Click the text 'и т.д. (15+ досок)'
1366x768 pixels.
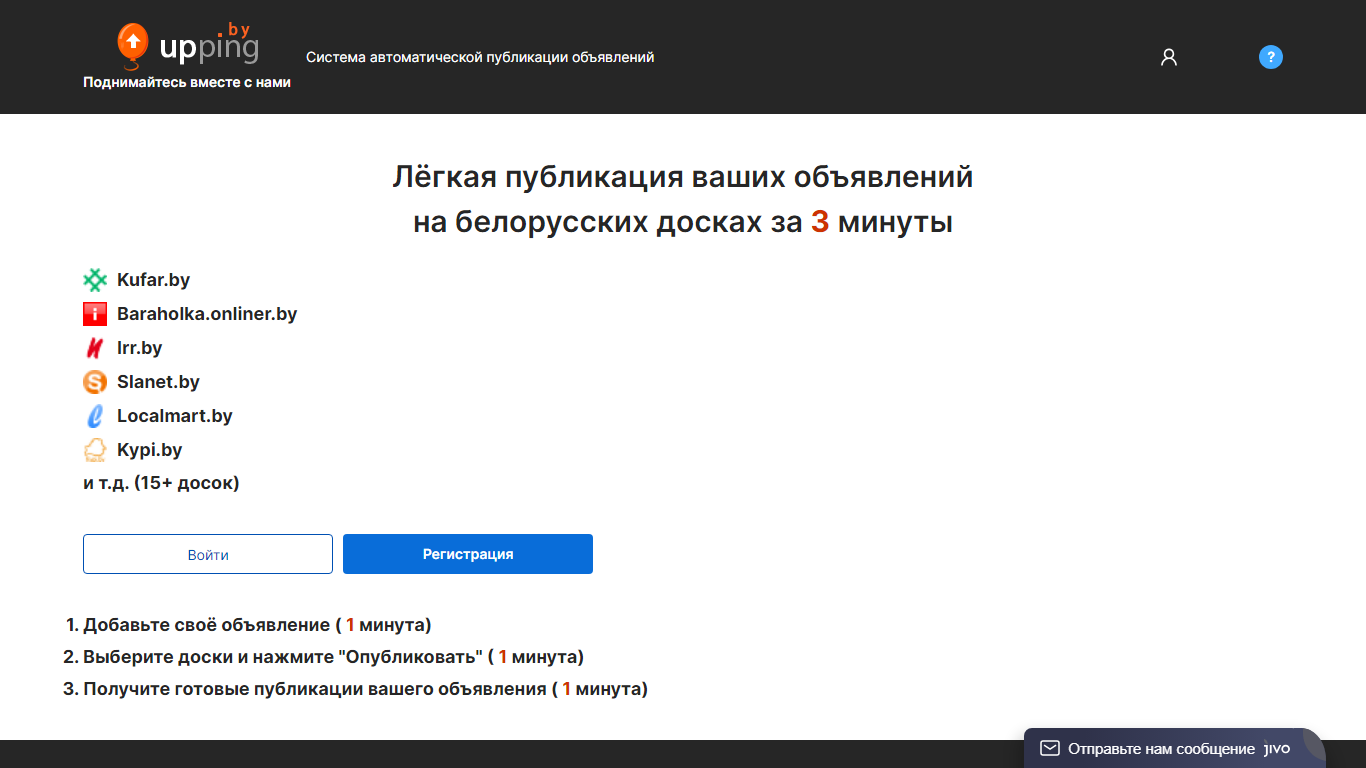tap(161, 483)
